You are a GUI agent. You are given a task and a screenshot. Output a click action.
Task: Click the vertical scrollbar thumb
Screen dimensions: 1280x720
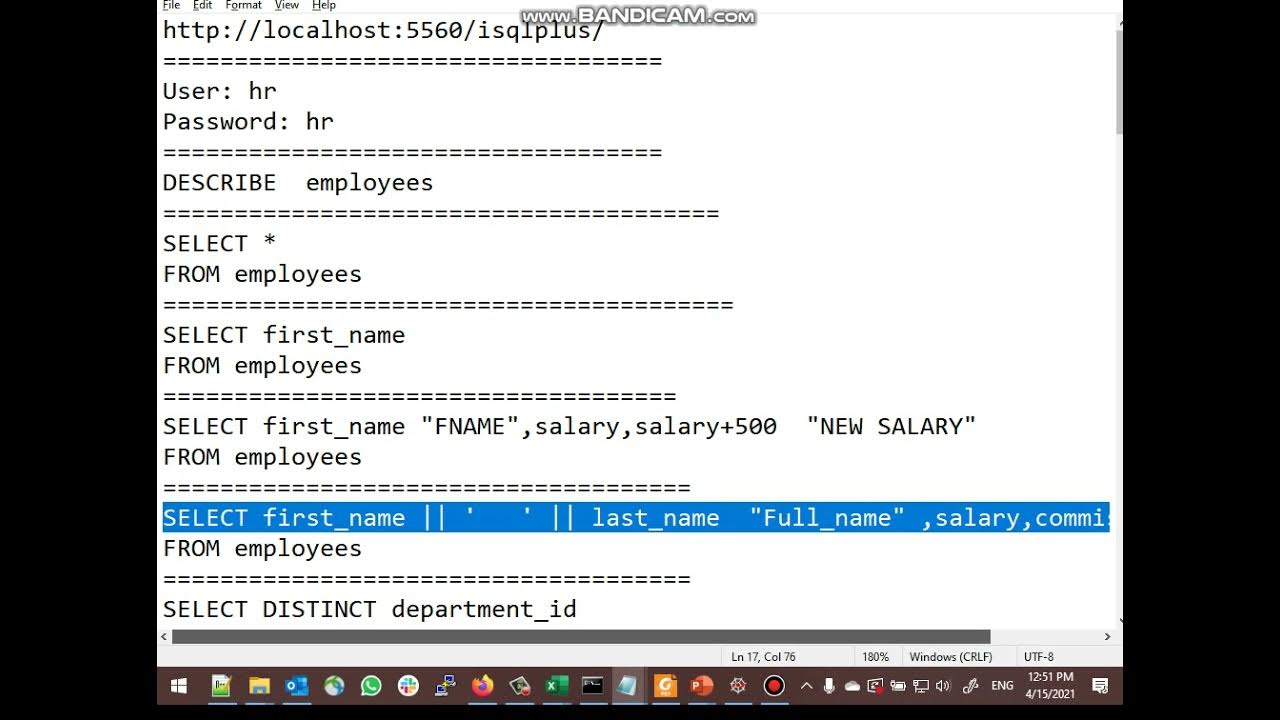point(1119,82)
